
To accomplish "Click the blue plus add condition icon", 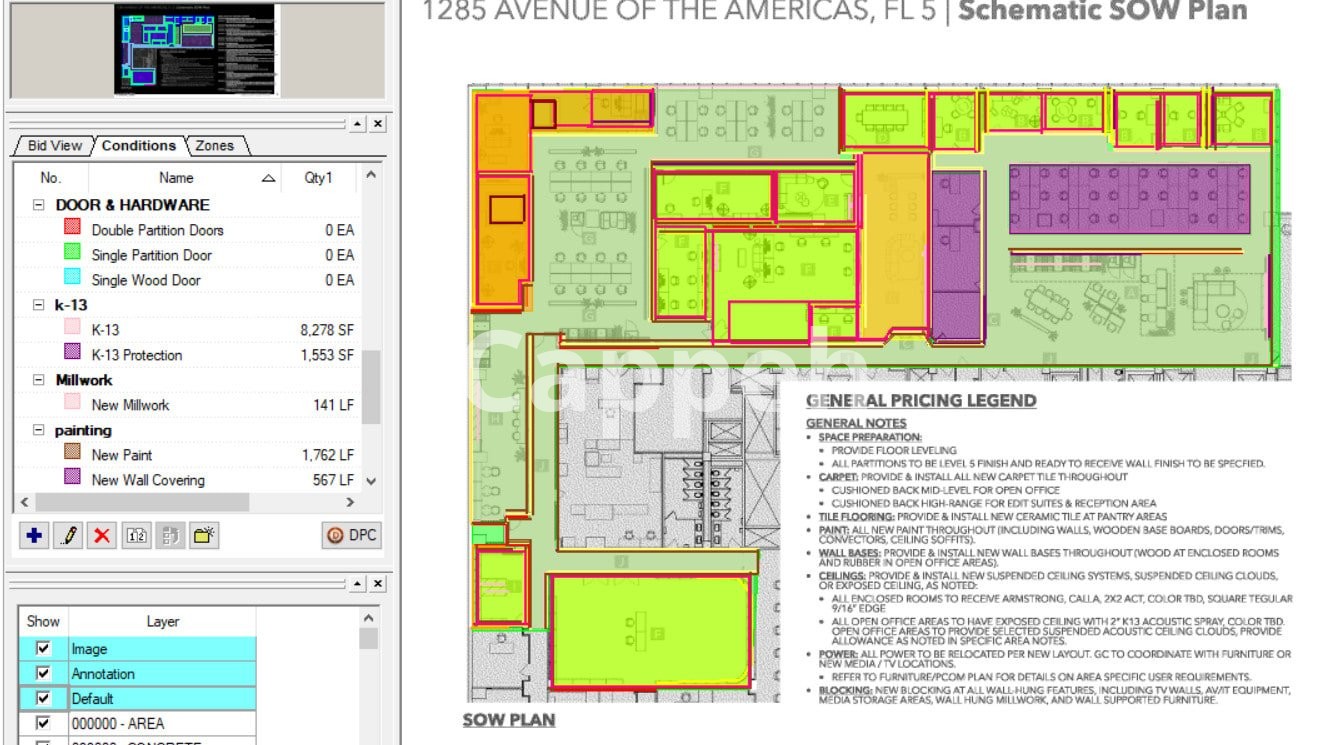I will click(34, 536).
